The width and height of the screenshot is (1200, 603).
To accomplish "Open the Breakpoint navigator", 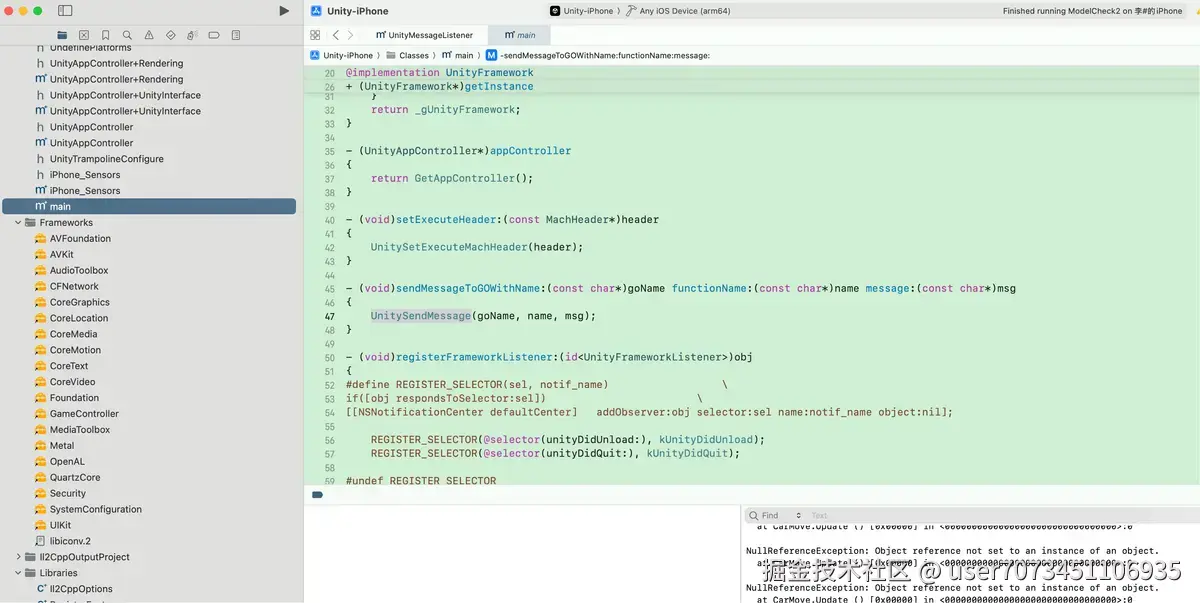I will tap(214, 35).
